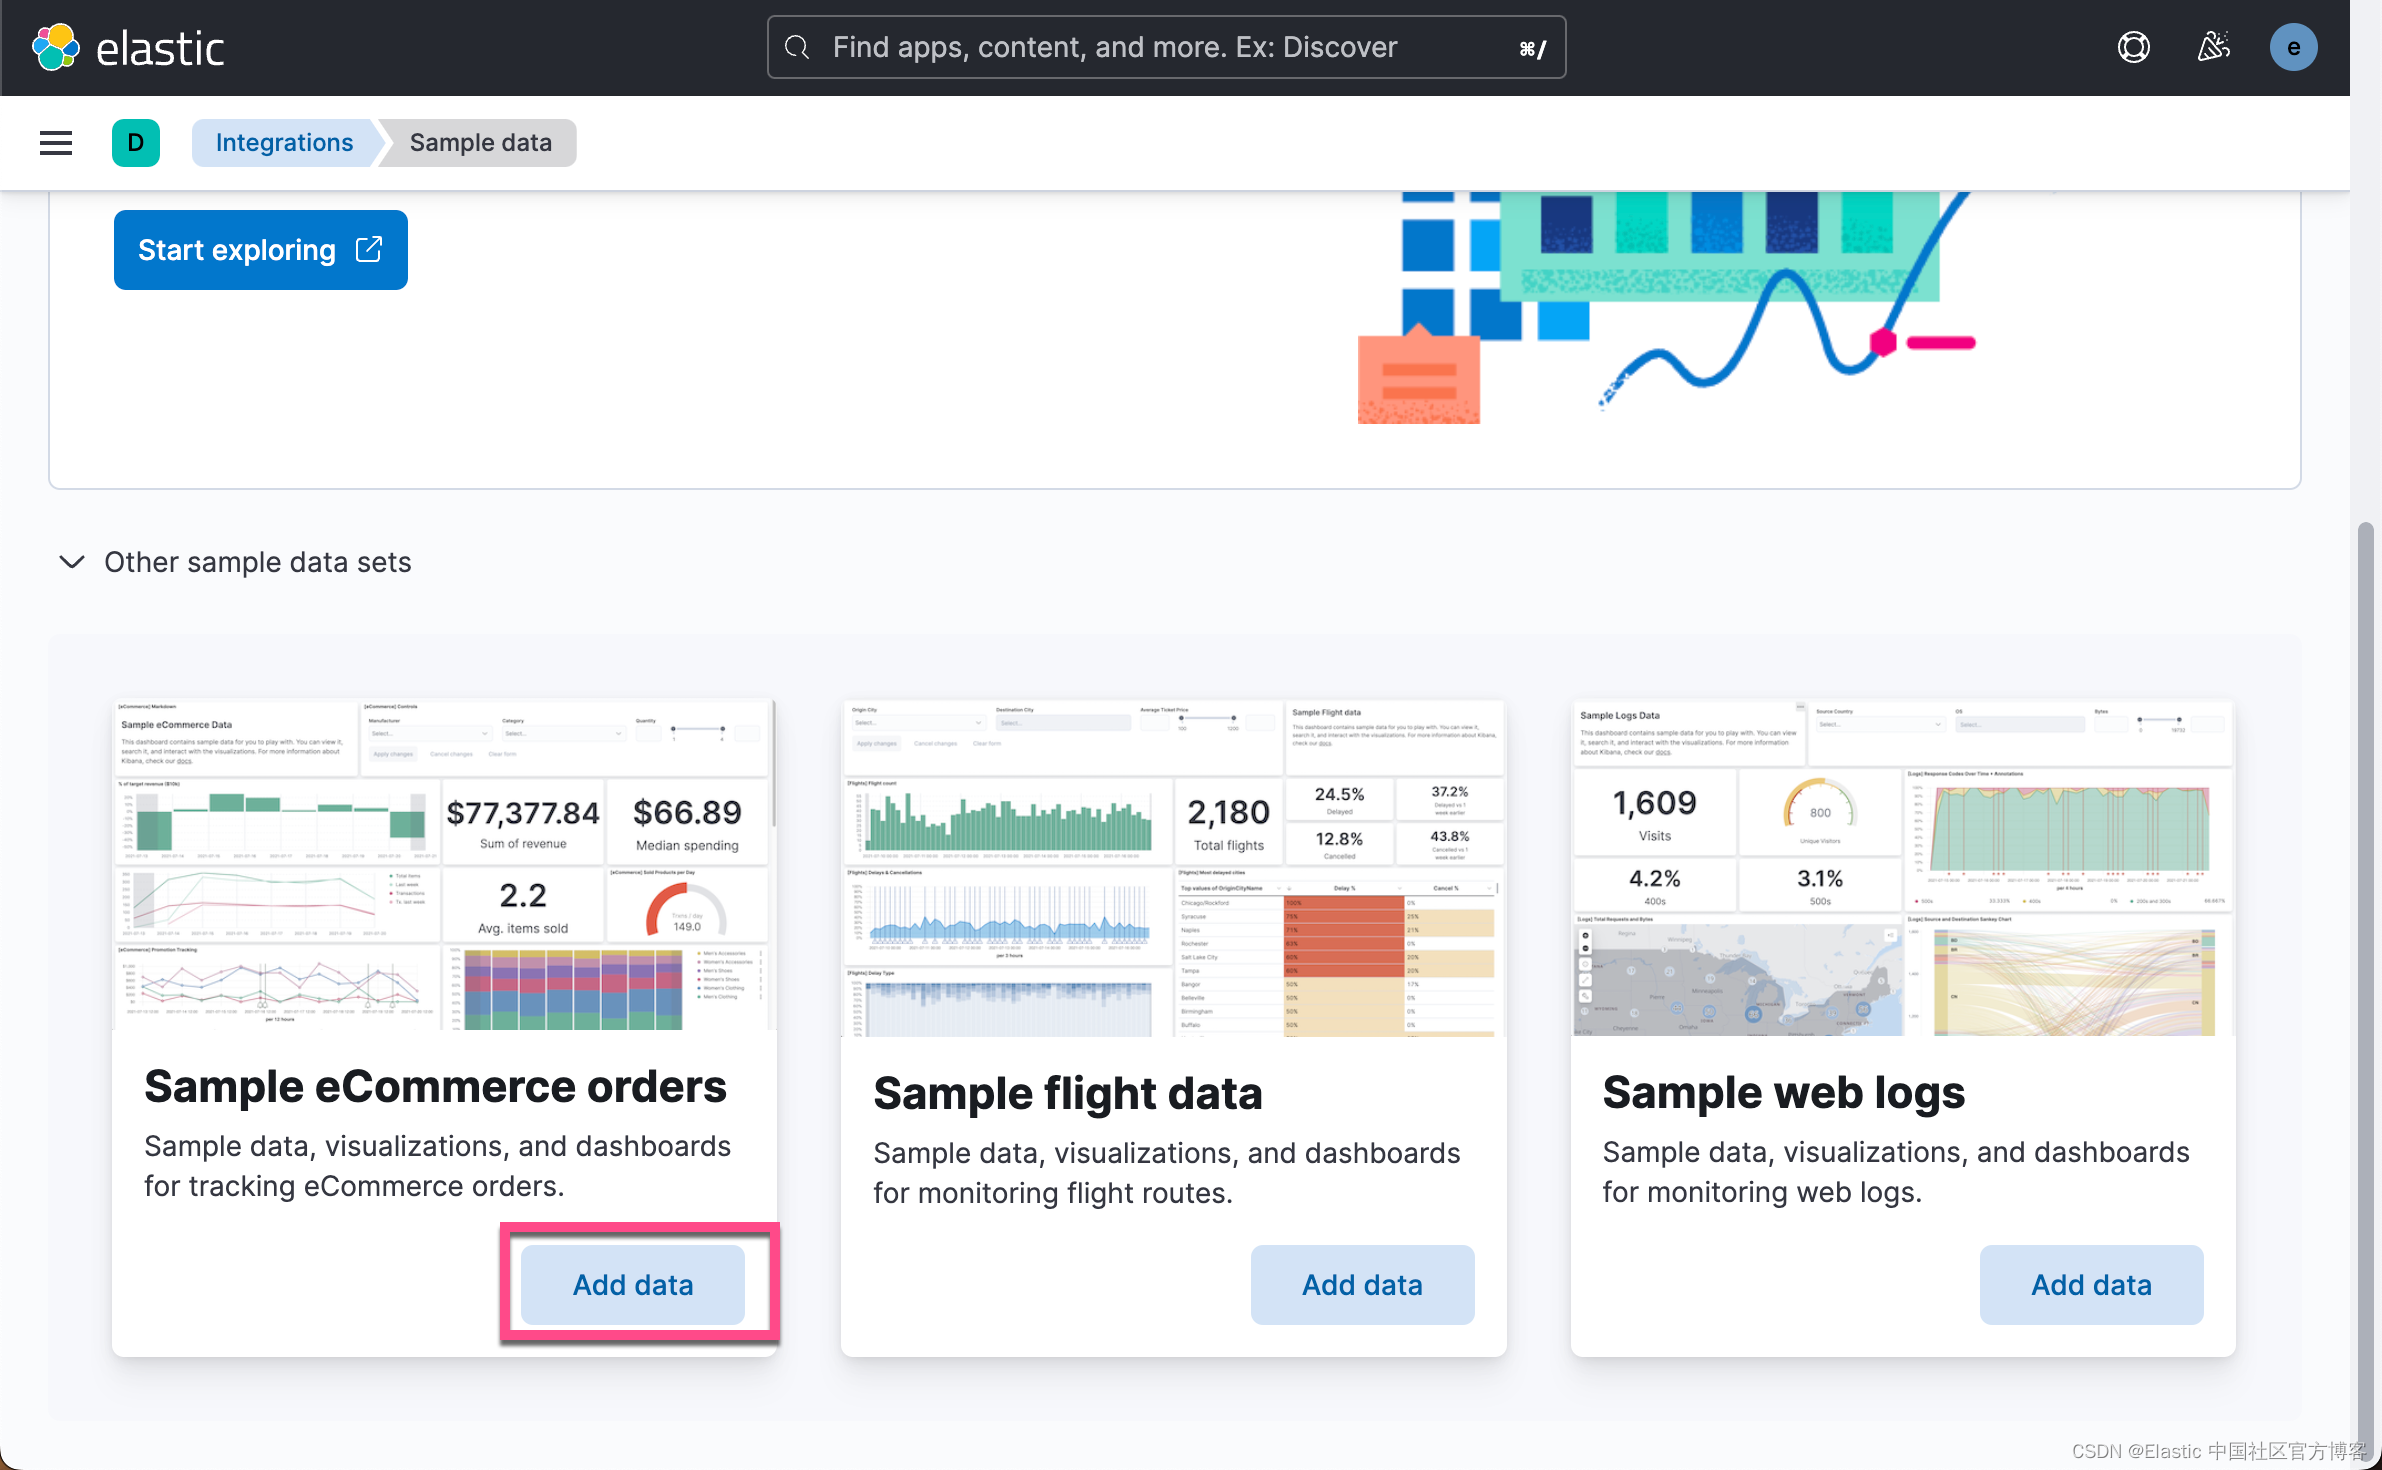
Task: Open the main navigation hamburger menu
Action: click(56, 142)
